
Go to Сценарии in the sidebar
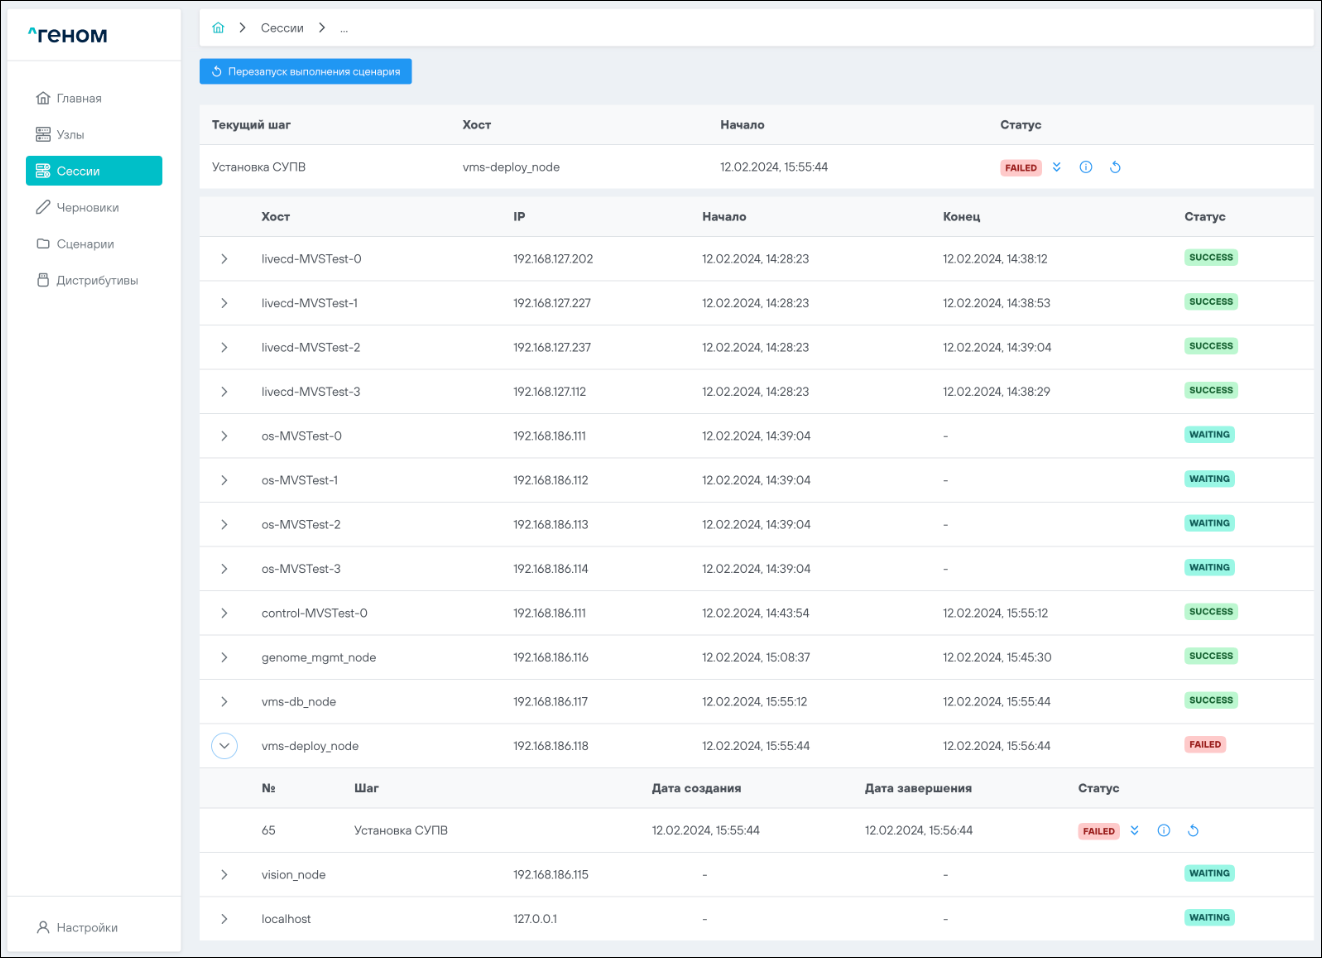85,244
